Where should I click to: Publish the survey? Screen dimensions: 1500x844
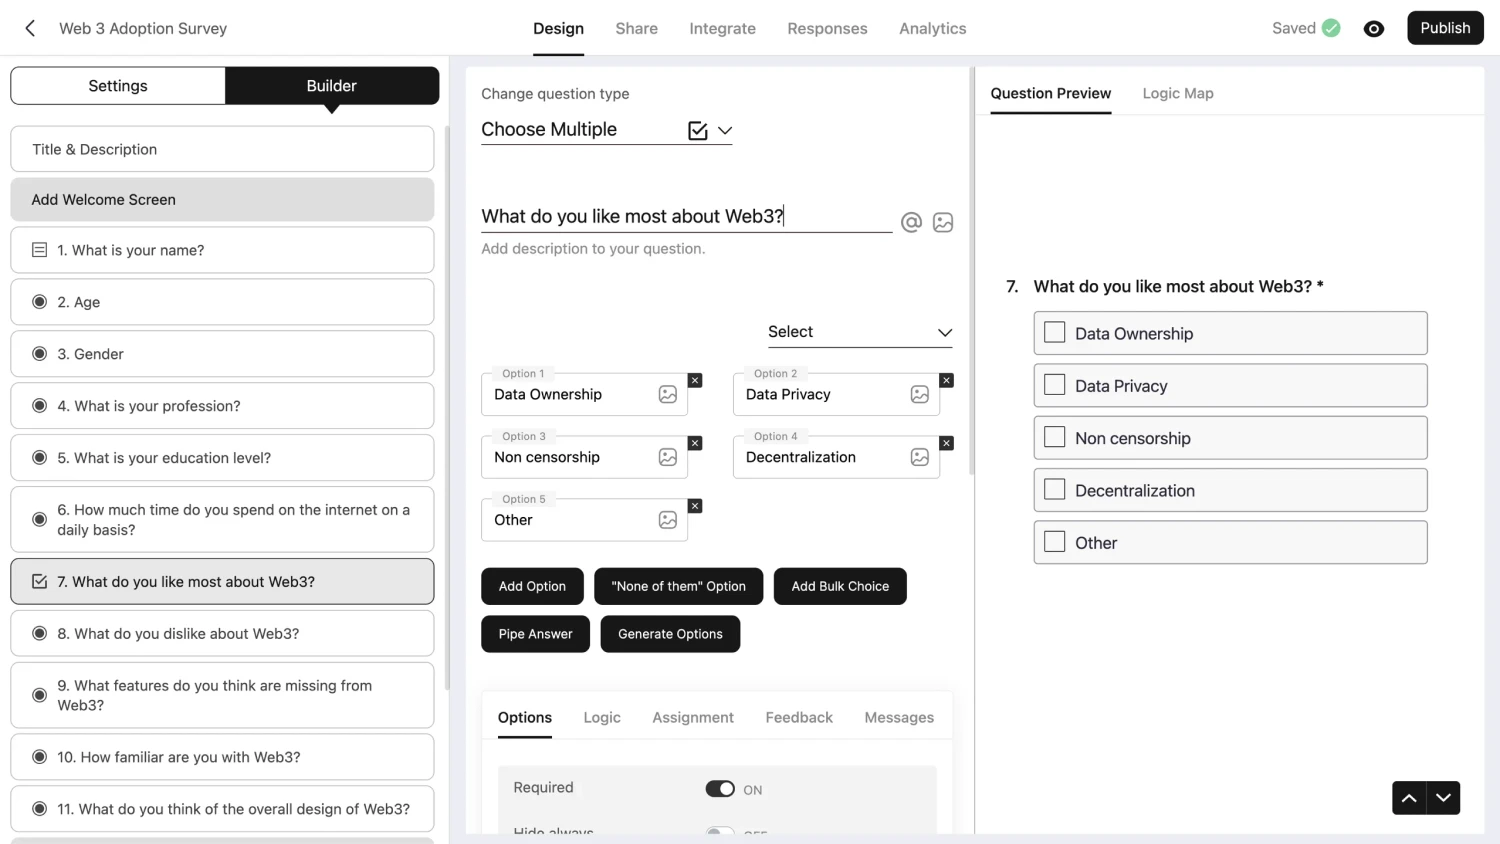tap(1445, 28)
